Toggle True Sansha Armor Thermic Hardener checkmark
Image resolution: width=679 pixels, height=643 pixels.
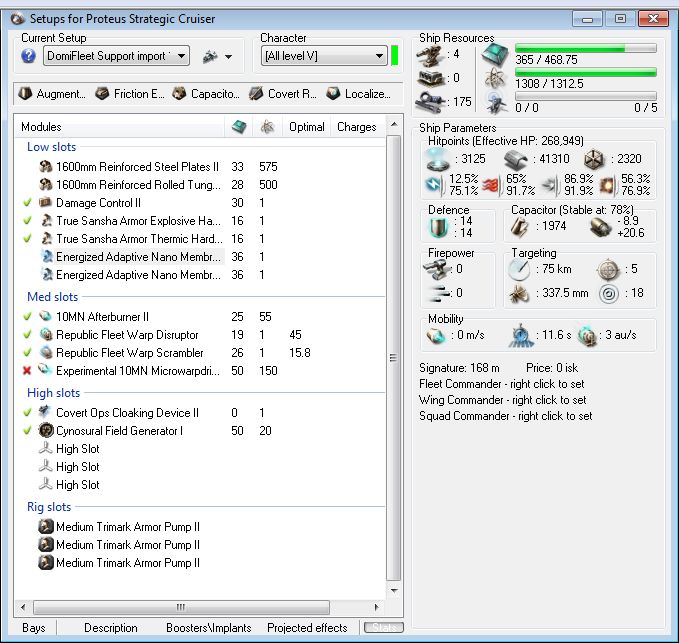(27, 239)
